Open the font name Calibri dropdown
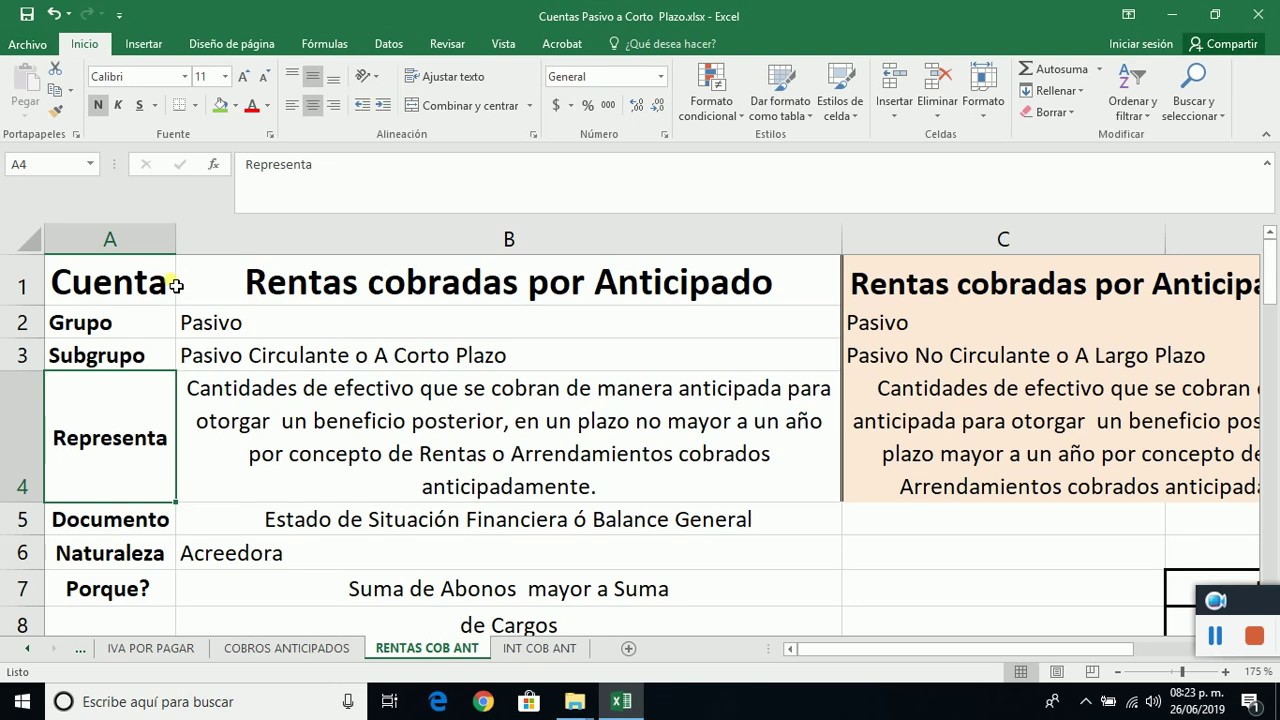1280x720 pixels. [x=185, y=77]
